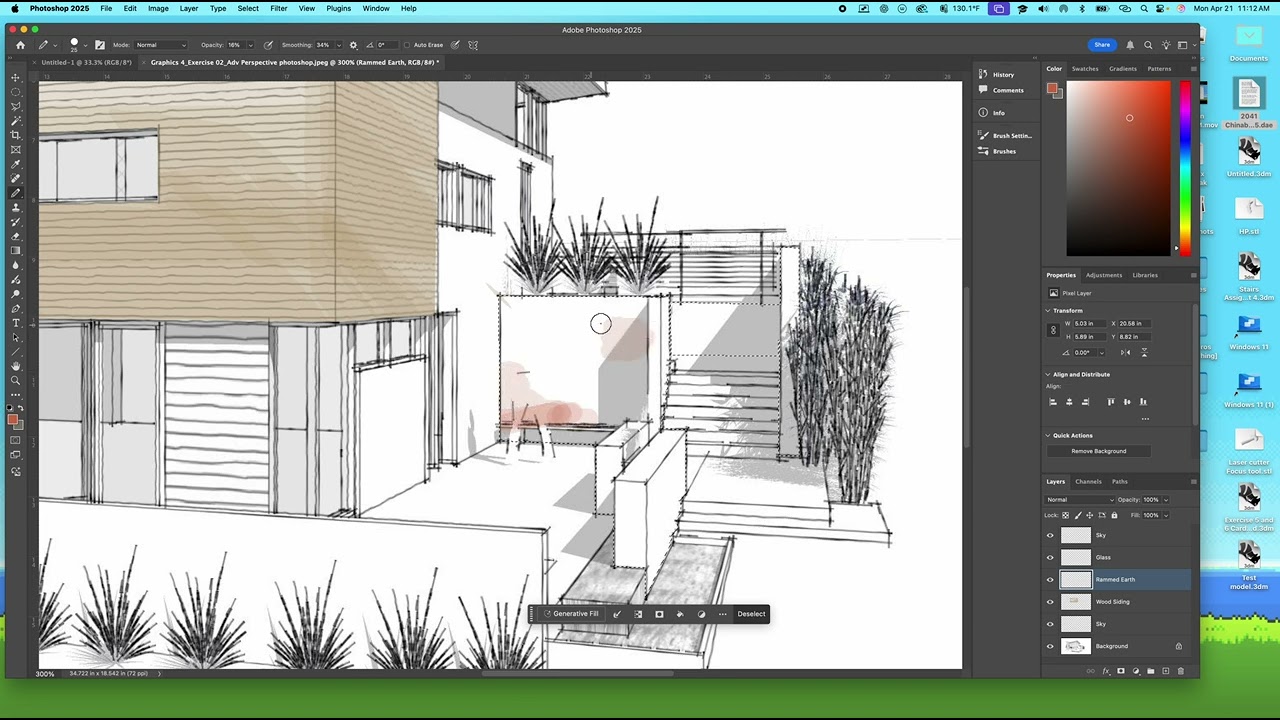The height and width of the screenshot is (720, 1280).
Task: Select the Elliptical Marquee tool
Action: pos(15,92)
